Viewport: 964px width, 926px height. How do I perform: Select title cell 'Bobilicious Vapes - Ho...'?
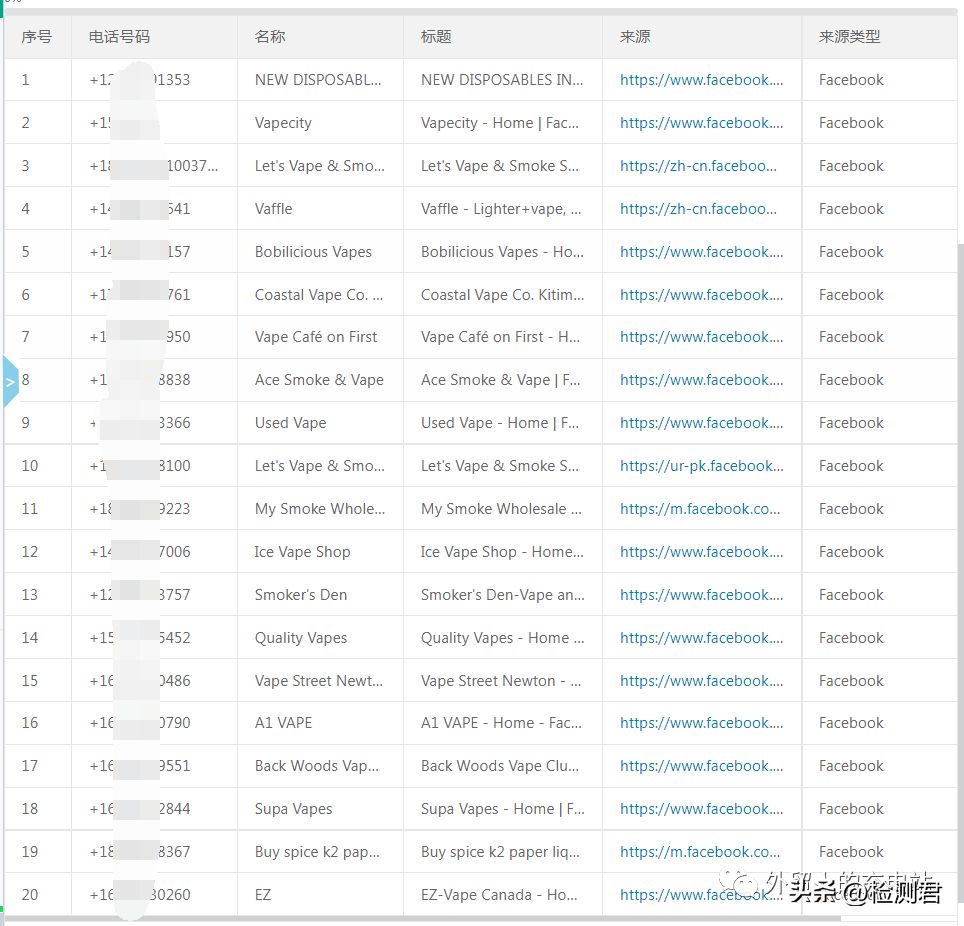pyautogui.click(x=502, y=252)
